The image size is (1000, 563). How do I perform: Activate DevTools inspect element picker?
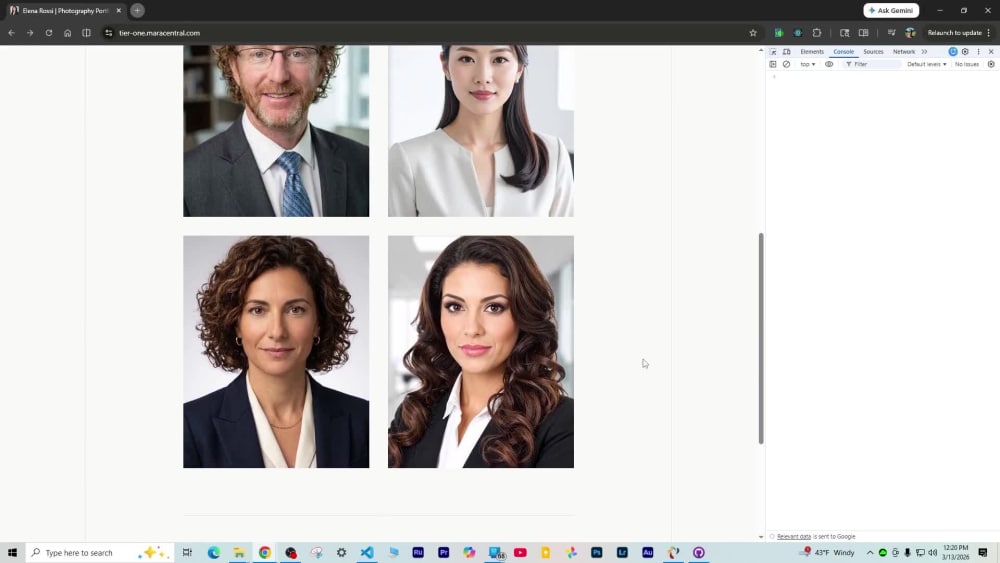coord(773,52)
